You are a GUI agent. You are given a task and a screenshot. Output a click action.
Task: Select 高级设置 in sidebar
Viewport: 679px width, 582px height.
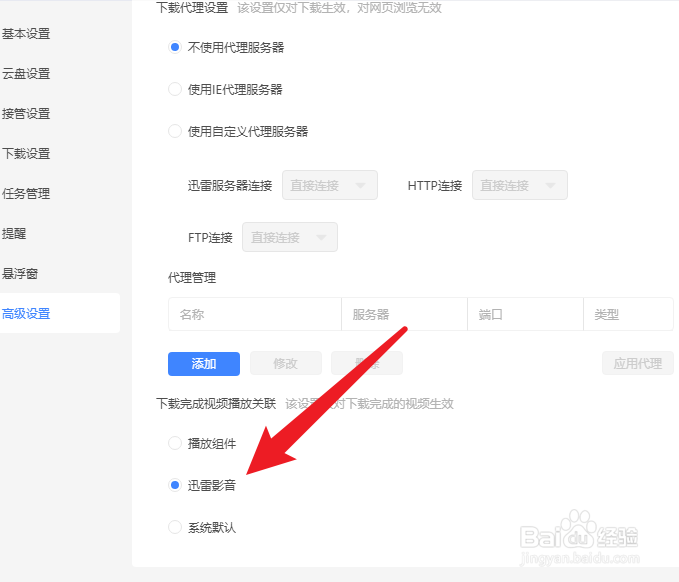[60, 313]
